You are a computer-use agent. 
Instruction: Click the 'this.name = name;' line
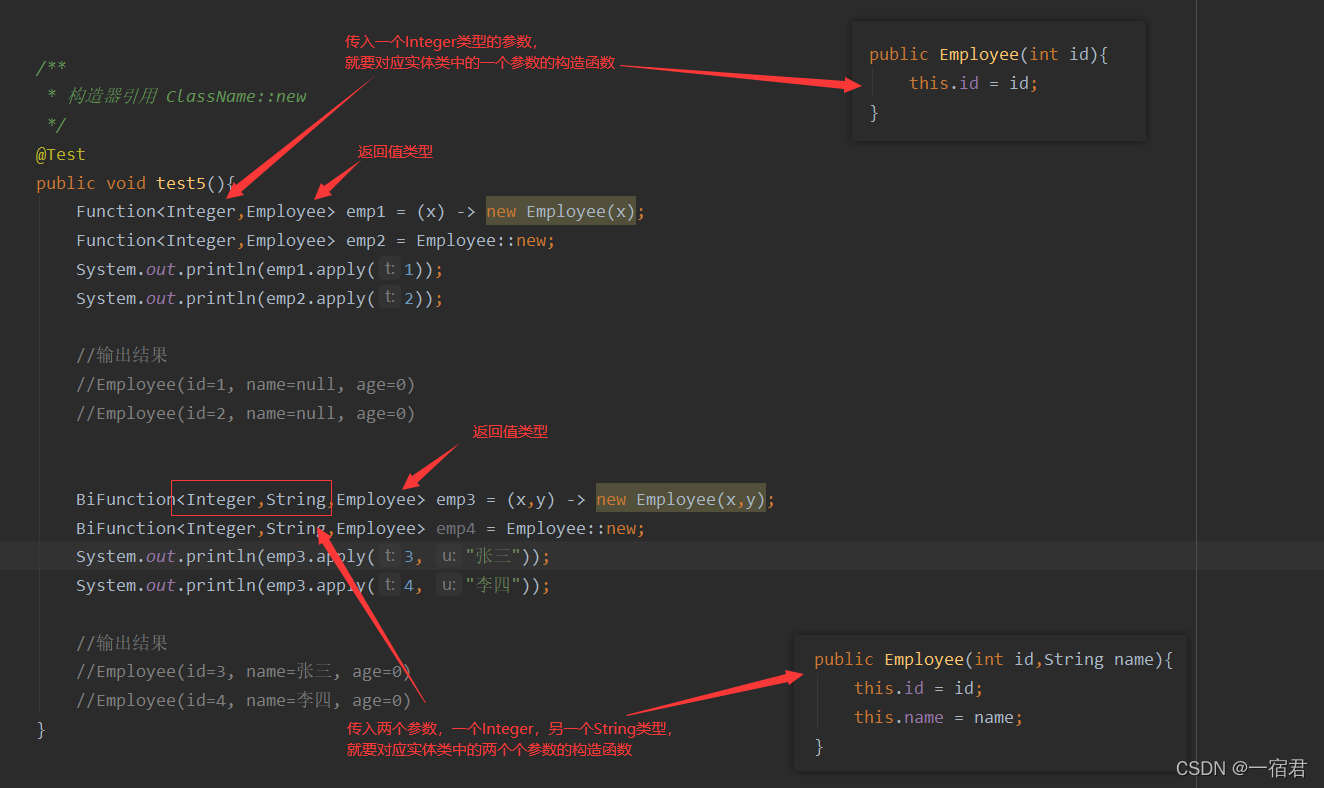939,717
